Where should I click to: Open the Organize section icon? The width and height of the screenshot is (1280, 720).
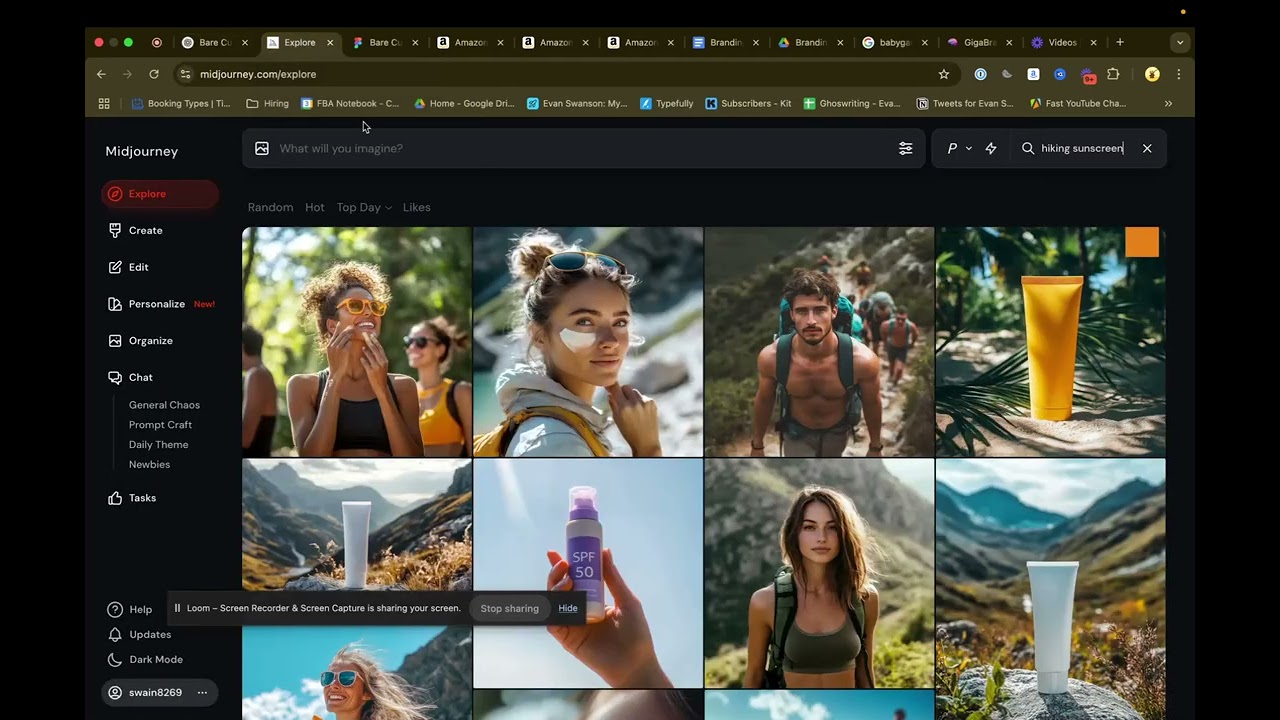point(115,341)
